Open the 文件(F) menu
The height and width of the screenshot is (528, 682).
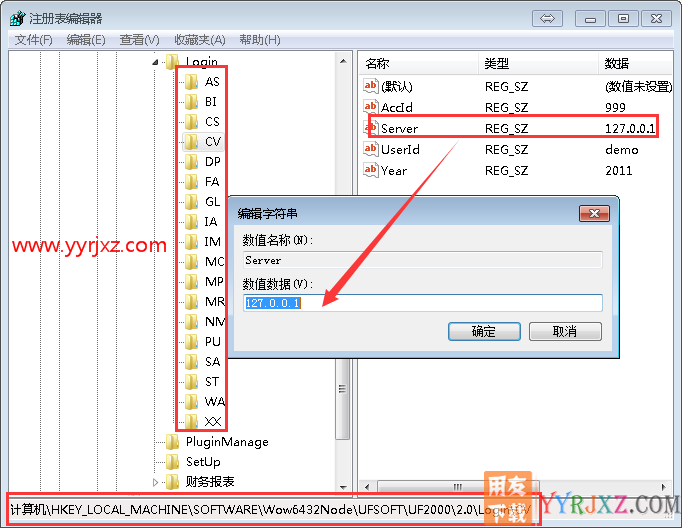point(33,40)
